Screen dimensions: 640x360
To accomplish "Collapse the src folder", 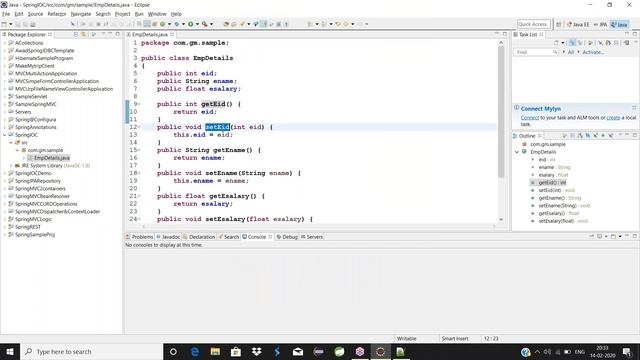I will tap(11, 142).
